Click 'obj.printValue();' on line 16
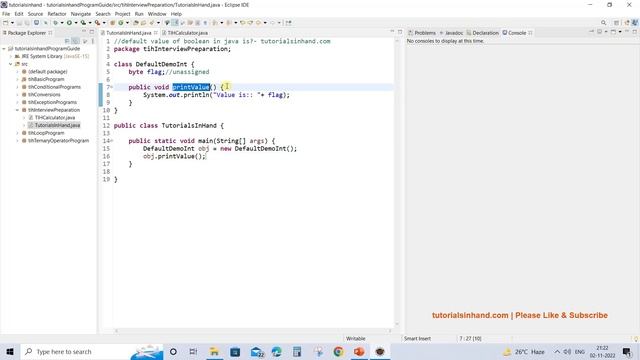 pos(174,156)
